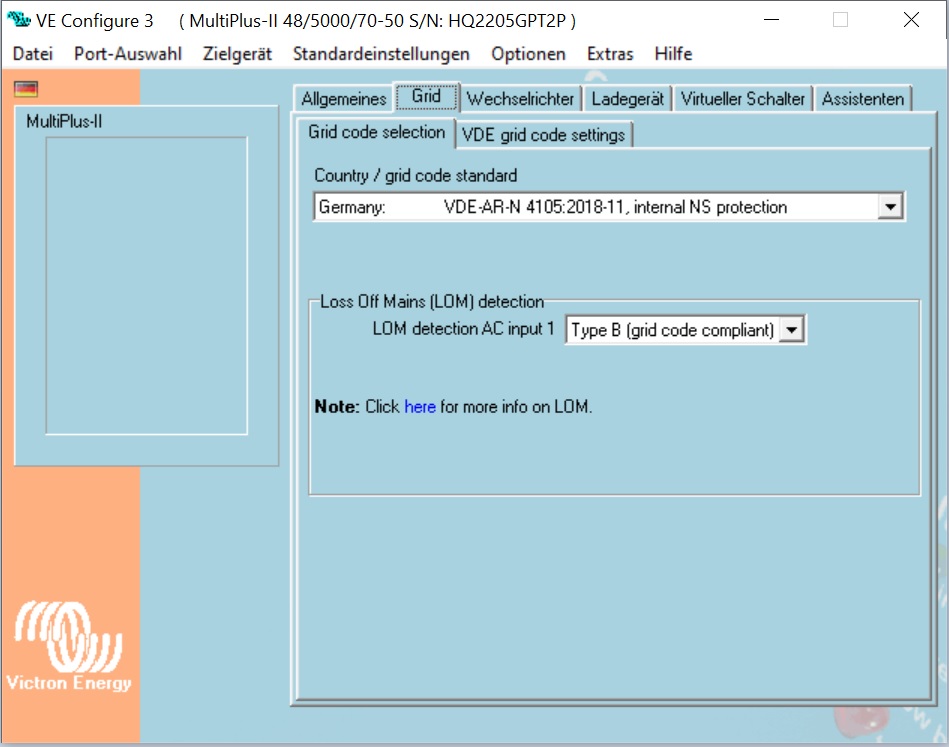Open the Optionen menu
The height and width of the screenshot is (747, 949).
tap(528, 54)
